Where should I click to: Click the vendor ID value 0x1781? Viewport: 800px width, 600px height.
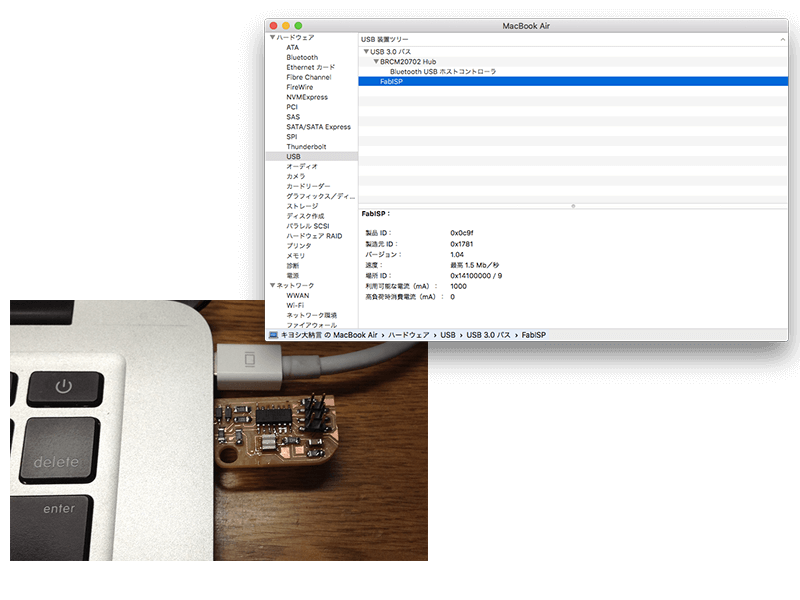click(461, 244)
